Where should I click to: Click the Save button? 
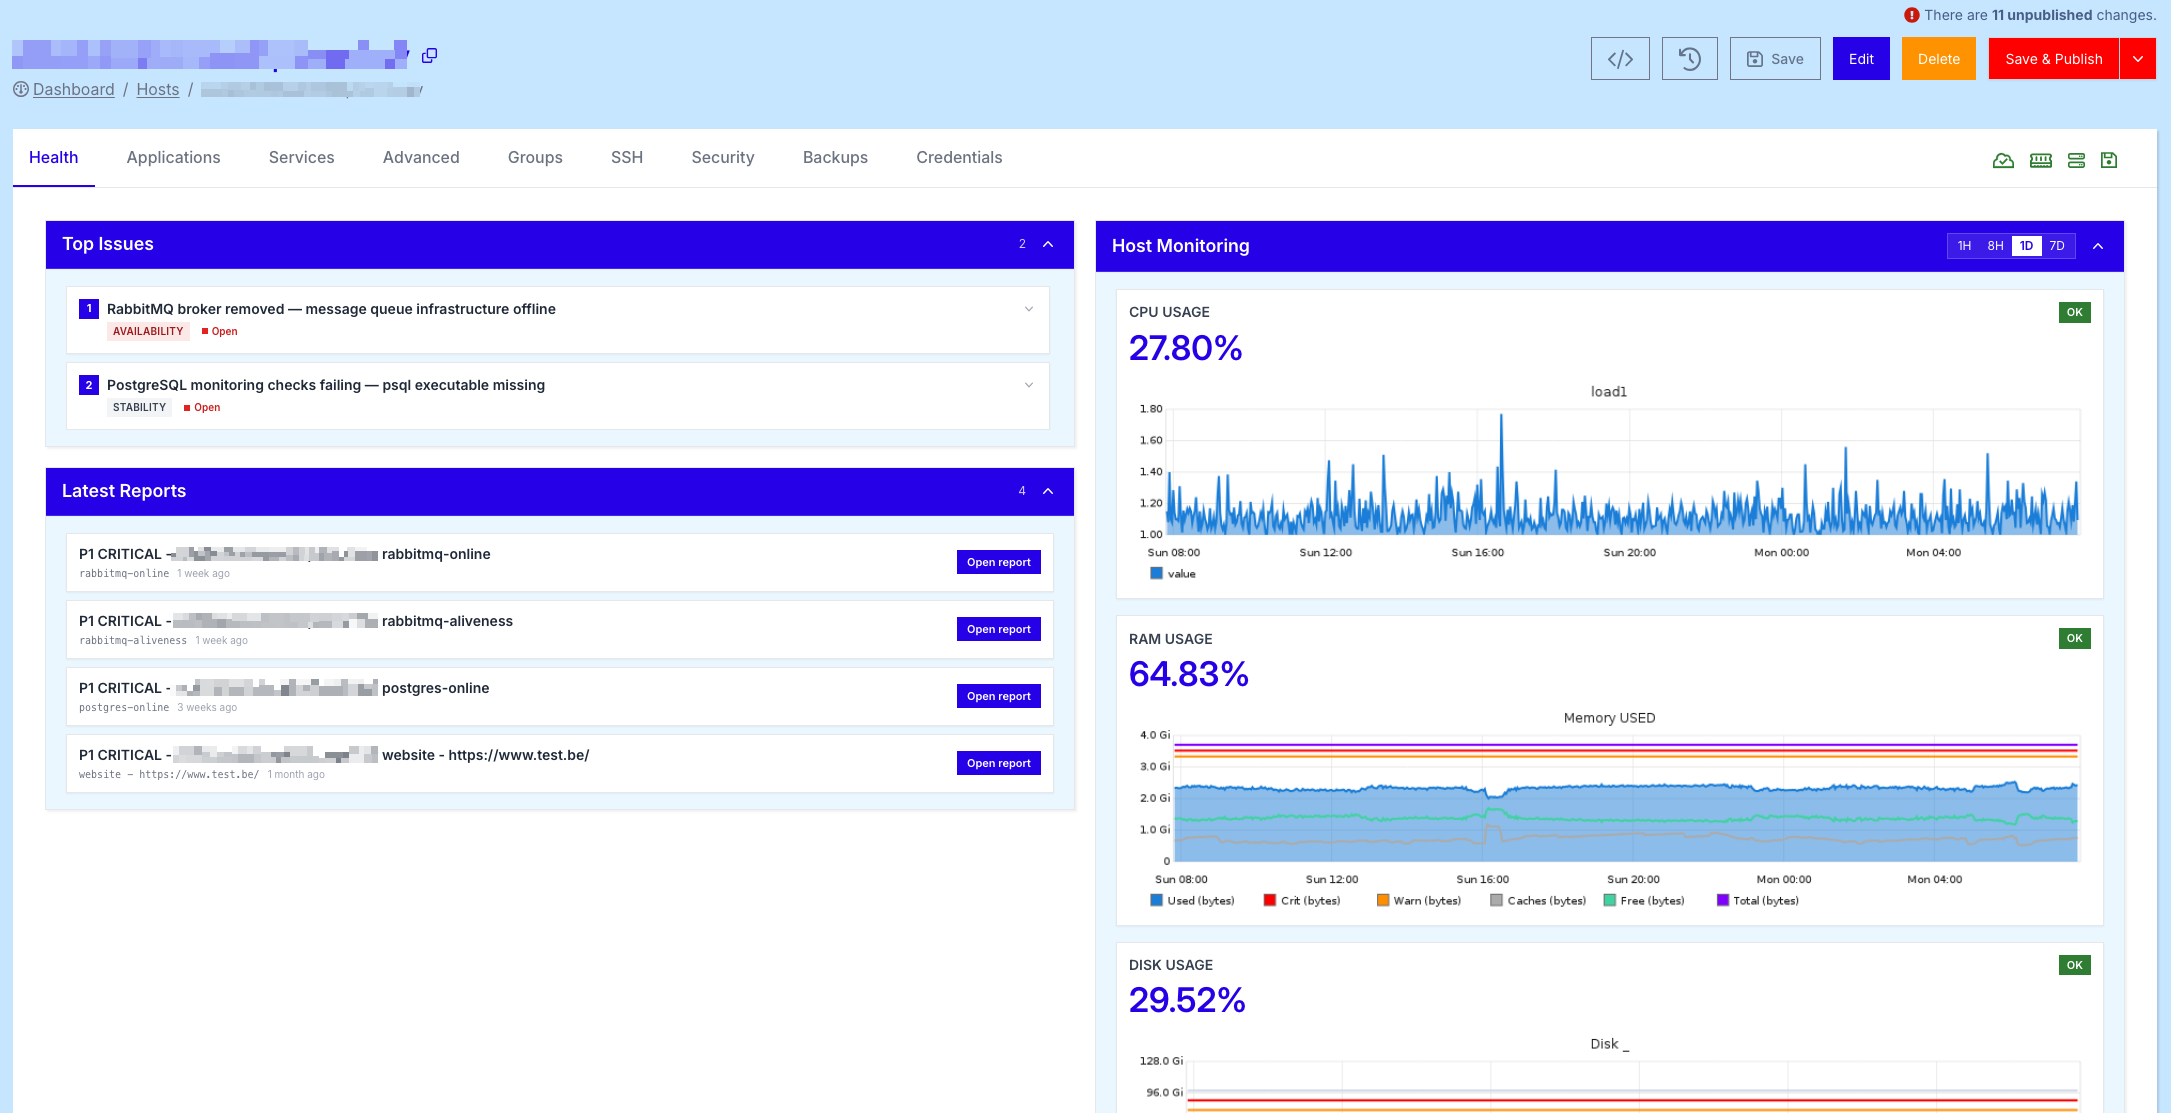(1775, 59)
